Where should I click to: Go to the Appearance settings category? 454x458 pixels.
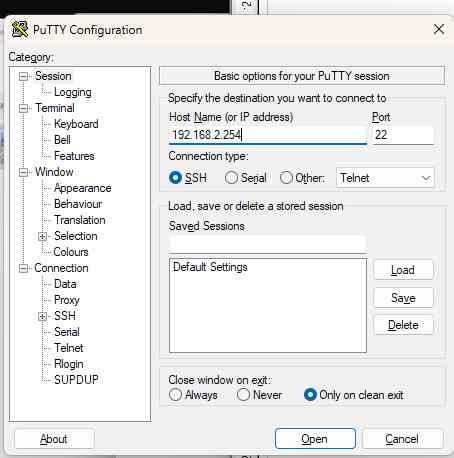click(83, 188)
